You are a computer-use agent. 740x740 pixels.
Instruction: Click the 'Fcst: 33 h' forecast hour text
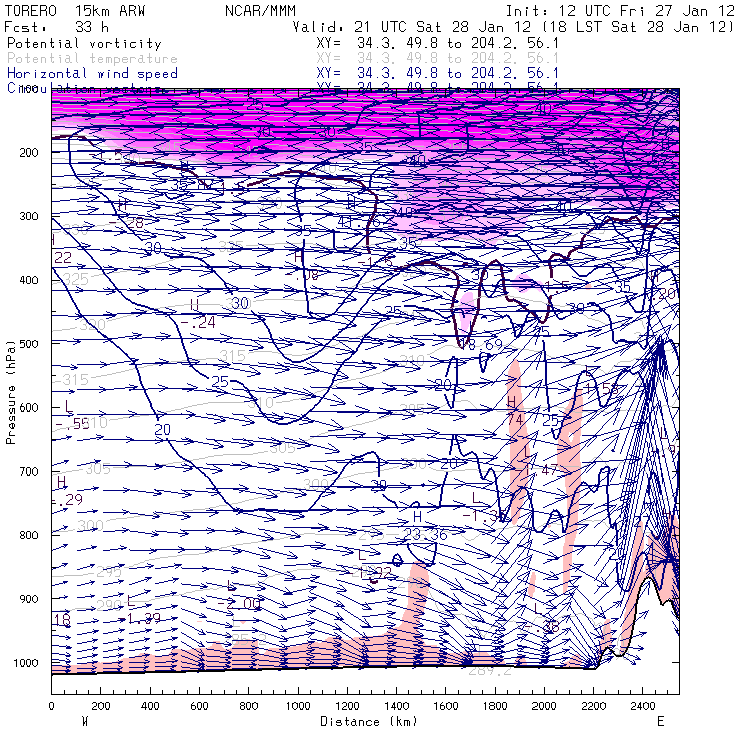click(x=56, y=26)
